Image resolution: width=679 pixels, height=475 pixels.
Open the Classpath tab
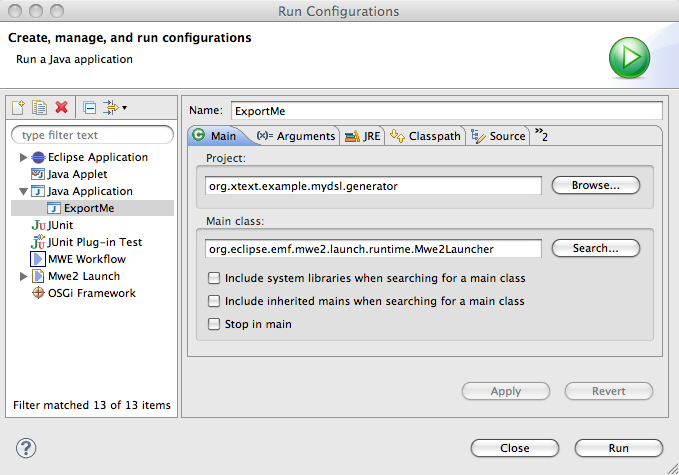pos(425,136)
